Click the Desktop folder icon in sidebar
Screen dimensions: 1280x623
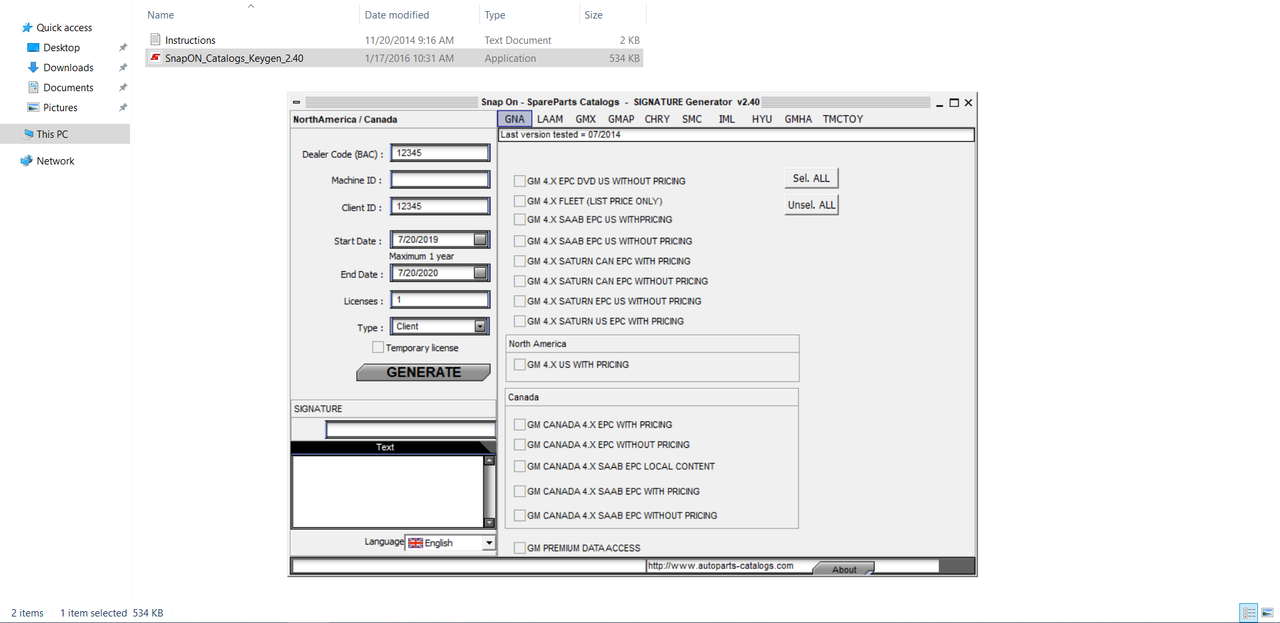point(33,48)
